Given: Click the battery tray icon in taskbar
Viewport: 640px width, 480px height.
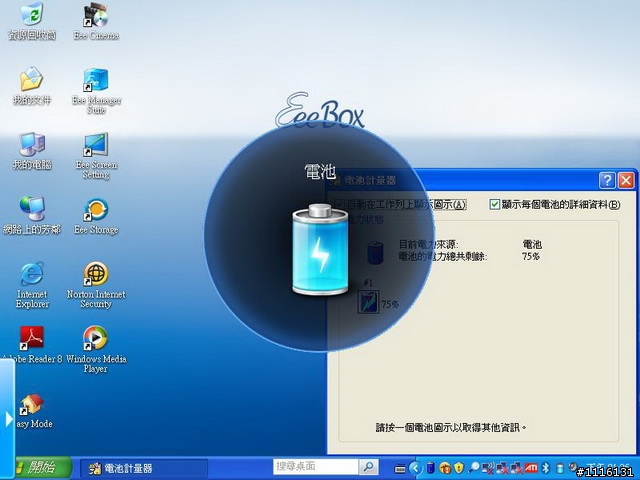Looking at the screenshot, I should pos(430,468).
